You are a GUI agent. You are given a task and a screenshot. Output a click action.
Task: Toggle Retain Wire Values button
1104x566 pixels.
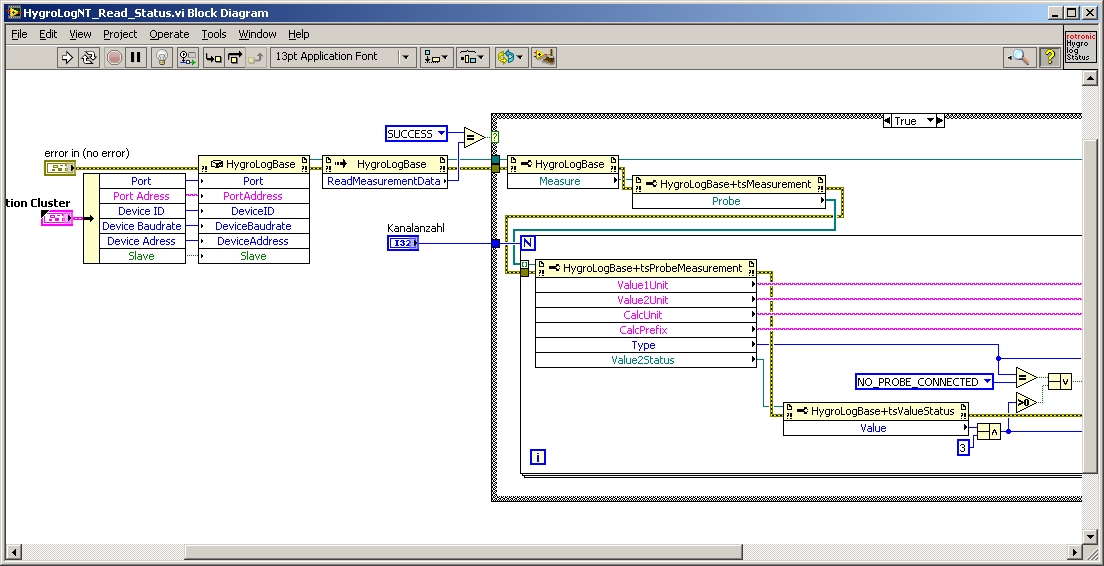tap(187, 57)
